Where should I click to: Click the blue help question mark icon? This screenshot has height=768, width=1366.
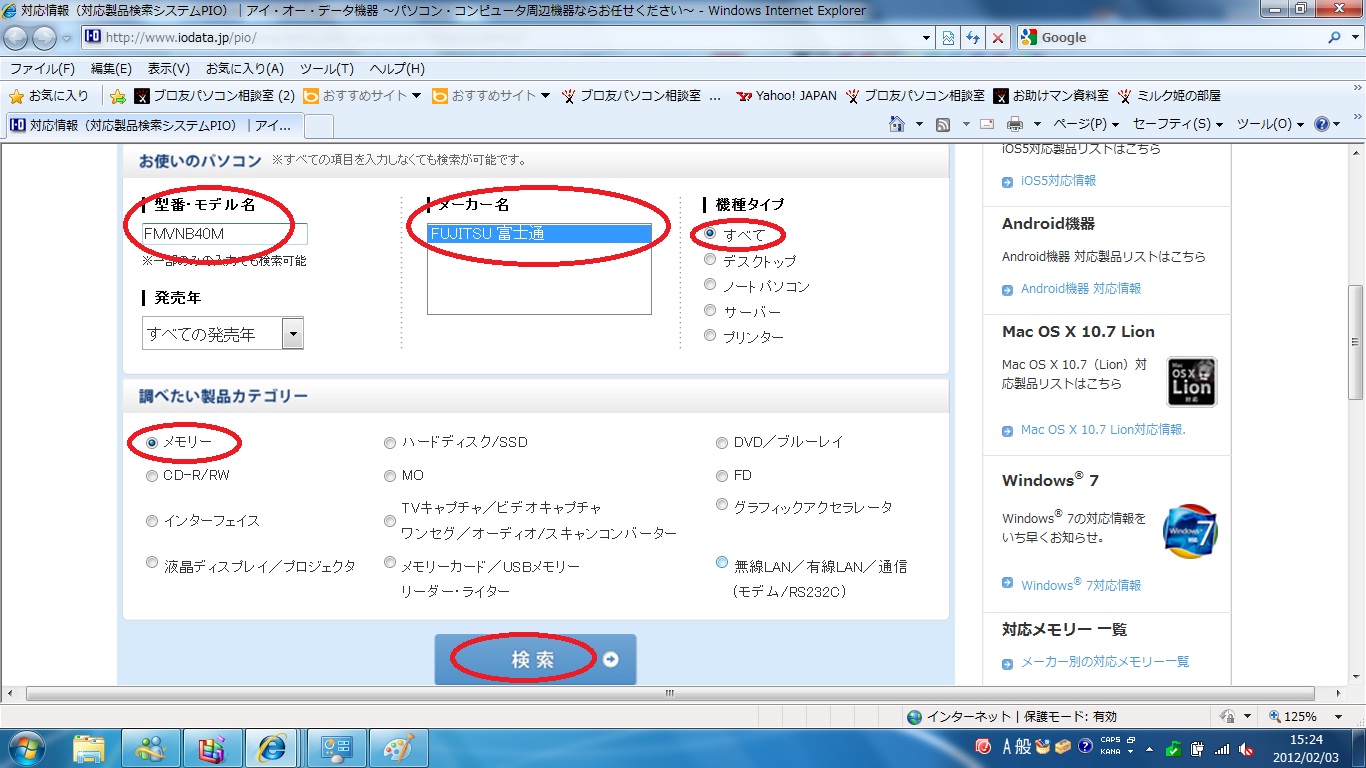tap(1322, 124)
